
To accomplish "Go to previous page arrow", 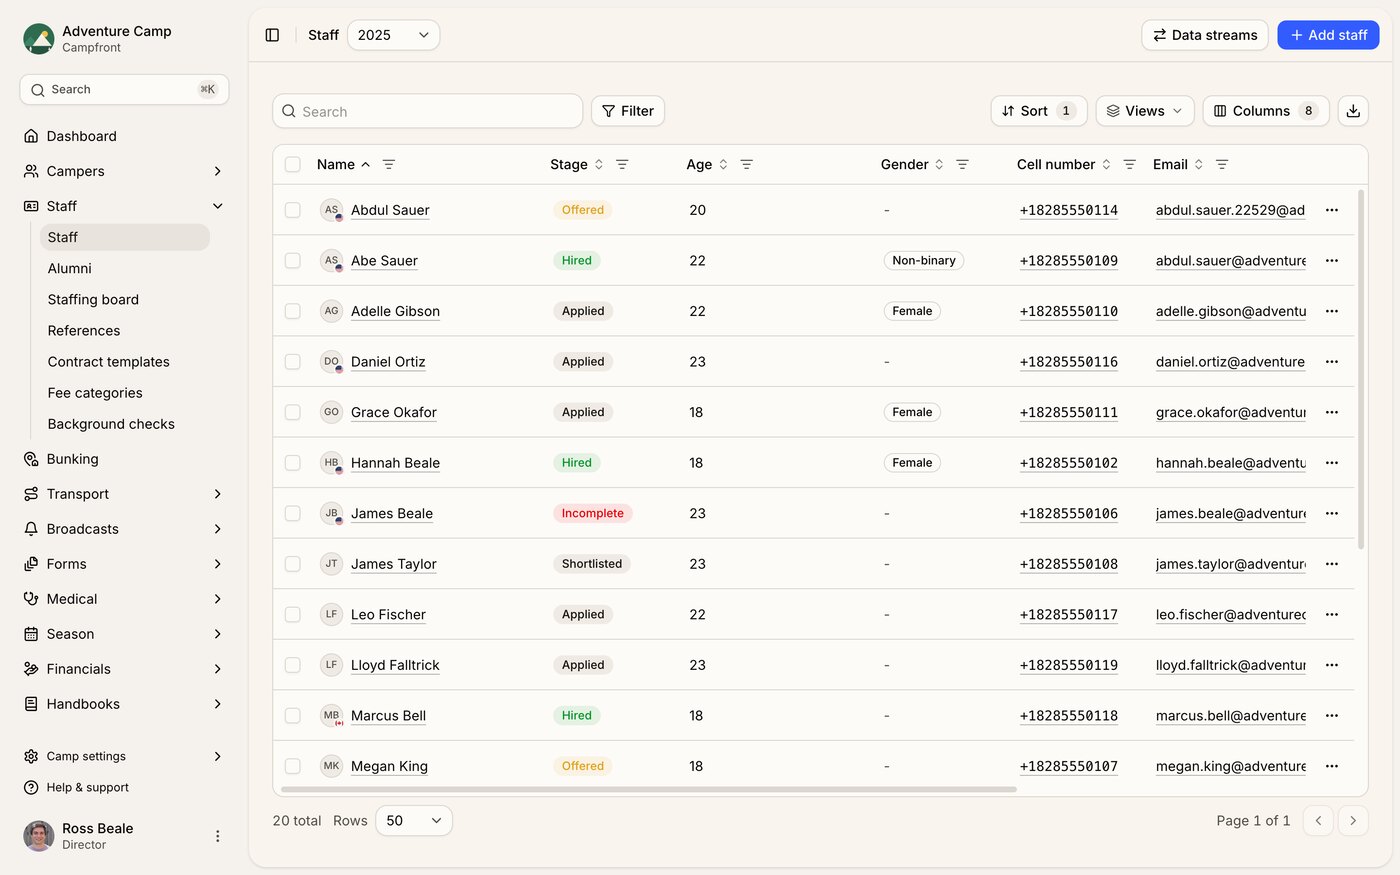I will point(1318,820).
